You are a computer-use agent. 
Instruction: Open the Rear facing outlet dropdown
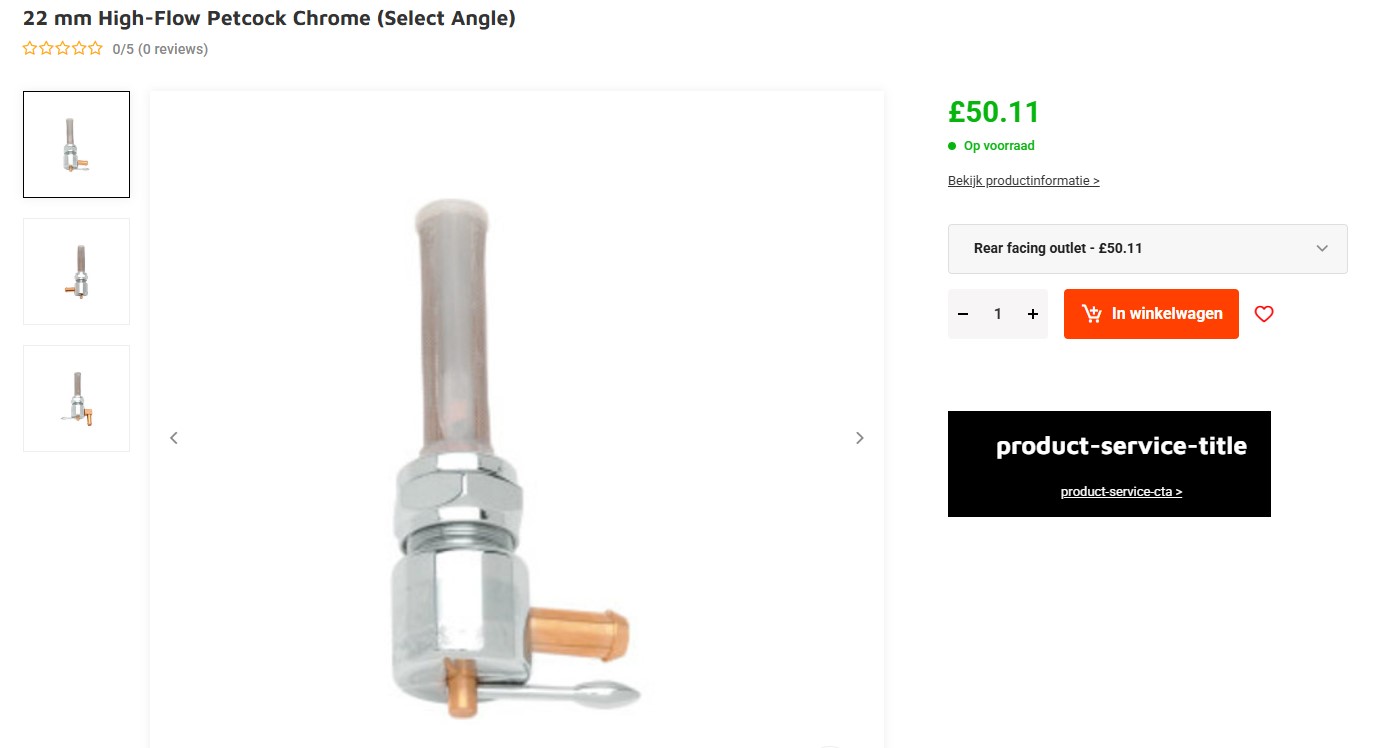(1147, 249)
